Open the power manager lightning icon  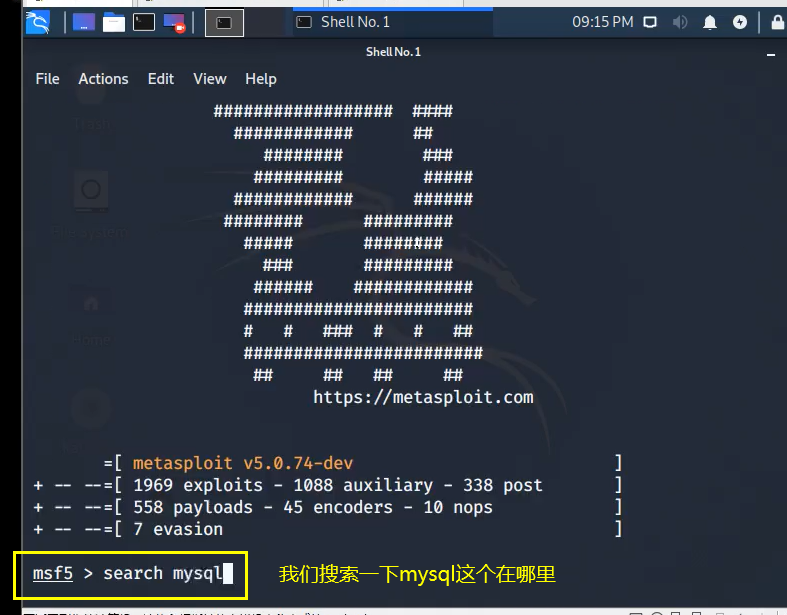tap(740, 22)
